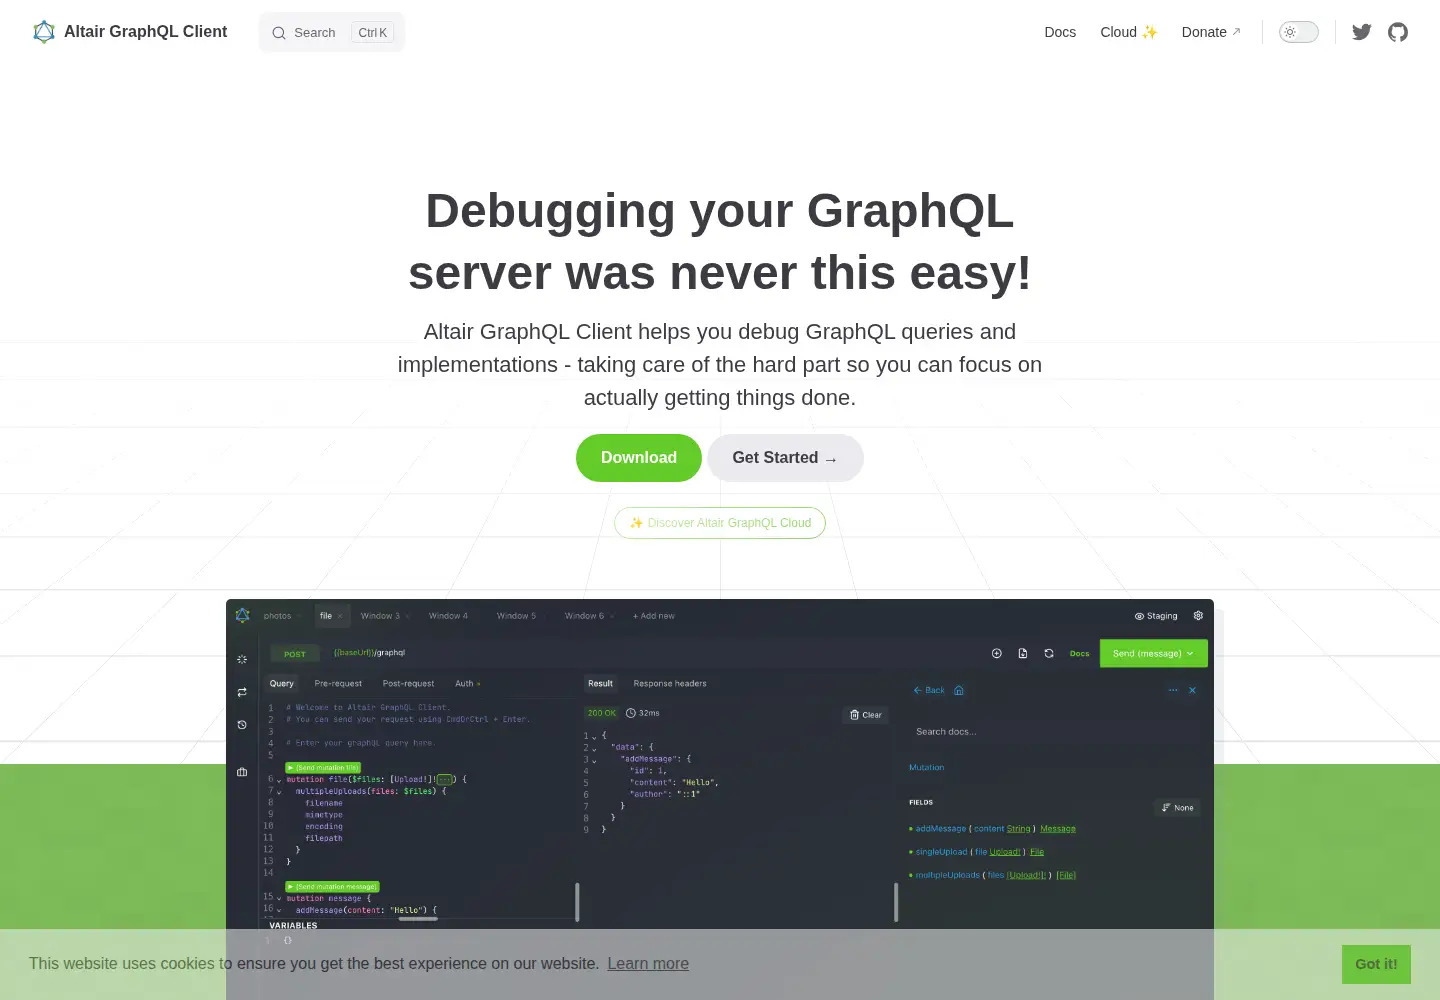Viewport: 1440px width, 1000px height.
Task: Click the settings gear in the app preview
Action: (x=1198, y=616)
